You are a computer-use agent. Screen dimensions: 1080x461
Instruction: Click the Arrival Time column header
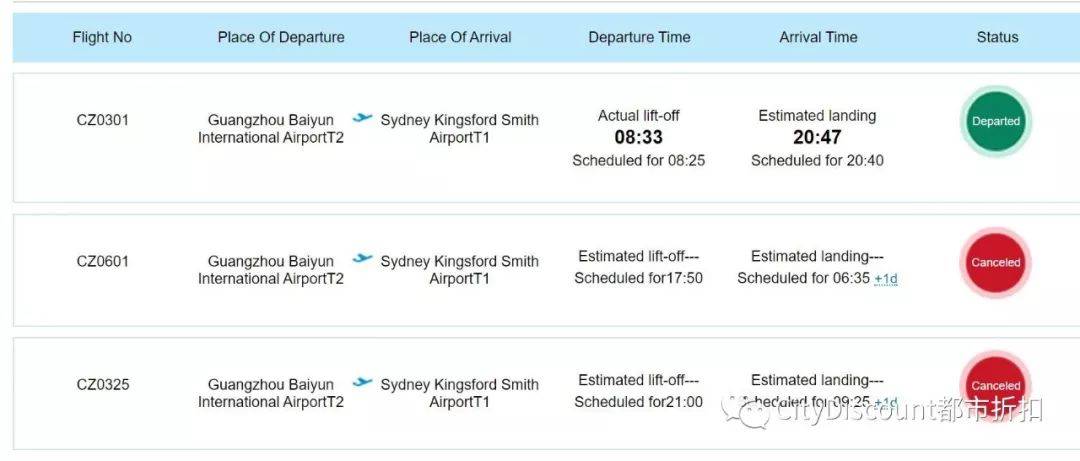818,37
